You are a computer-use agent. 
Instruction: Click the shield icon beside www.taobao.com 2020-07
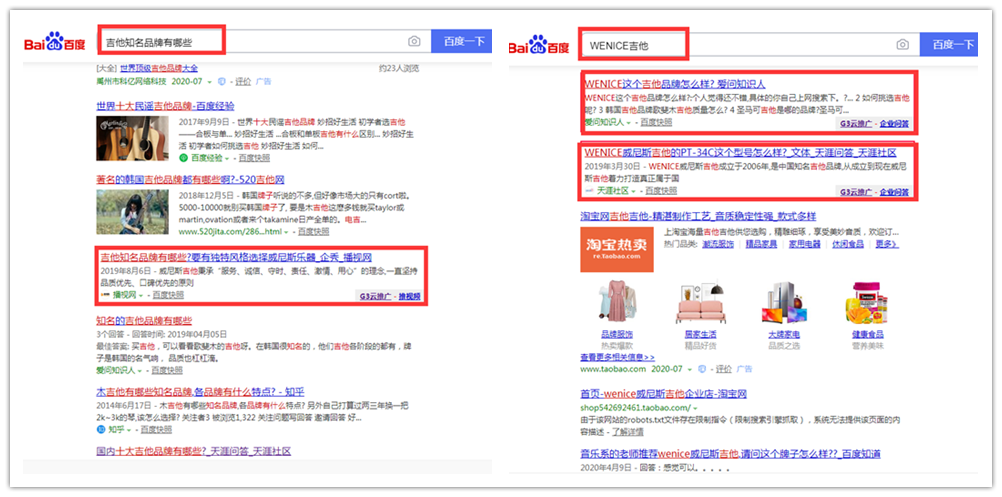[x=702, y=369]
